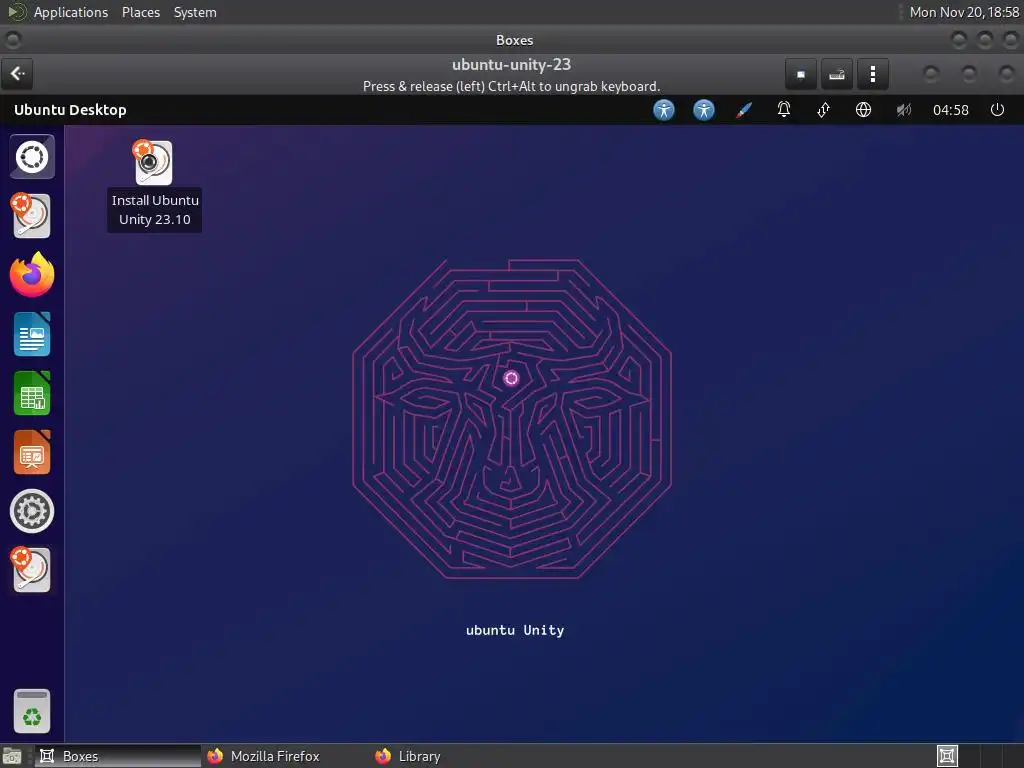Screen dimensions: 1024x768
Task: Launch Firefox from the Unity launcher
Action: [32, 275]
